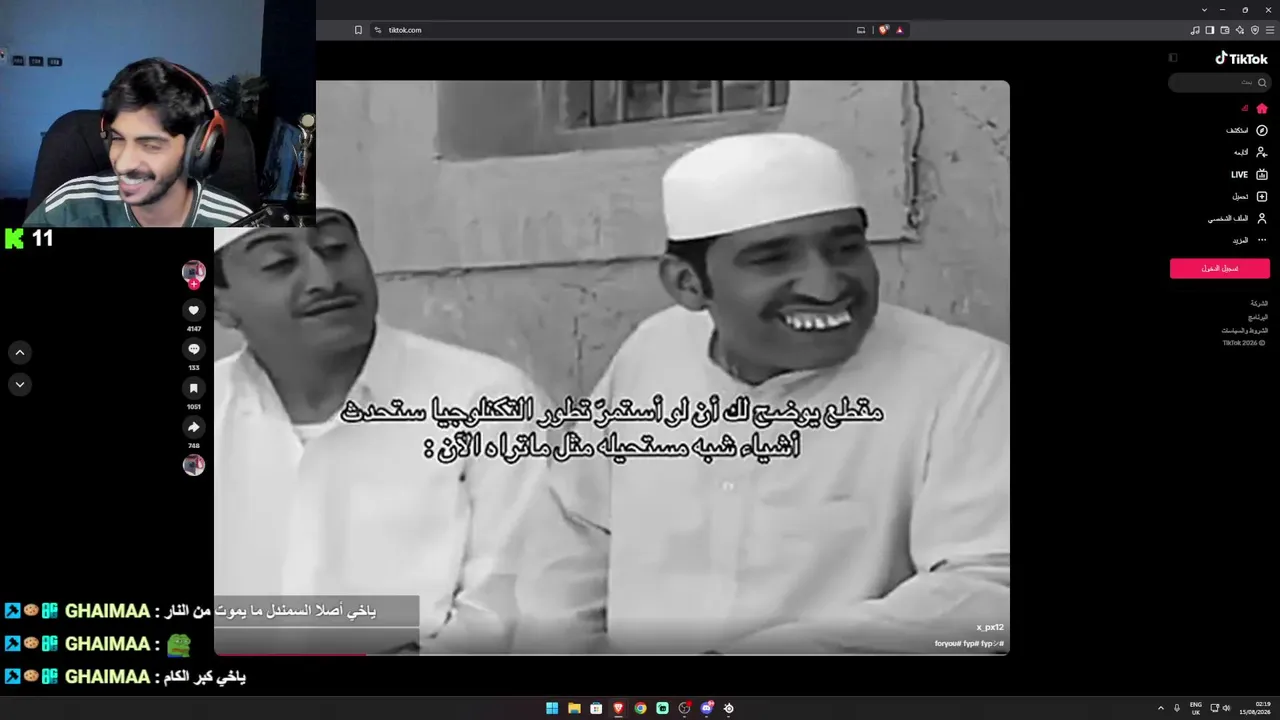Image resolution: width=1280 pixels, height=720 pixels.
Task: Like the TikTok video with the heart icon
Action: (x=194, y=310)
